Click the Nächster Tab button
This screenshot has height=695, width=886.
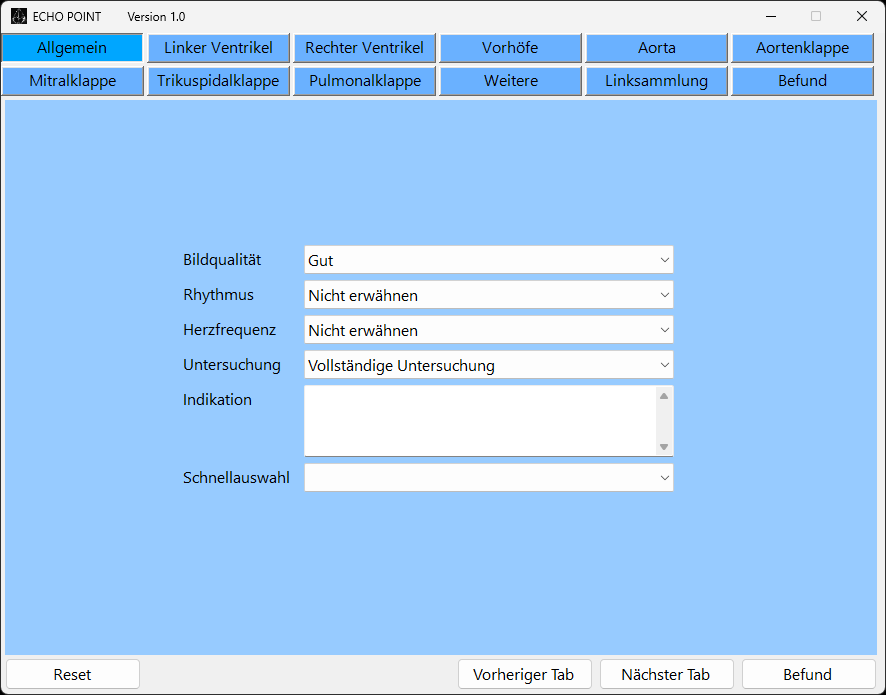[x=666, y=675]
